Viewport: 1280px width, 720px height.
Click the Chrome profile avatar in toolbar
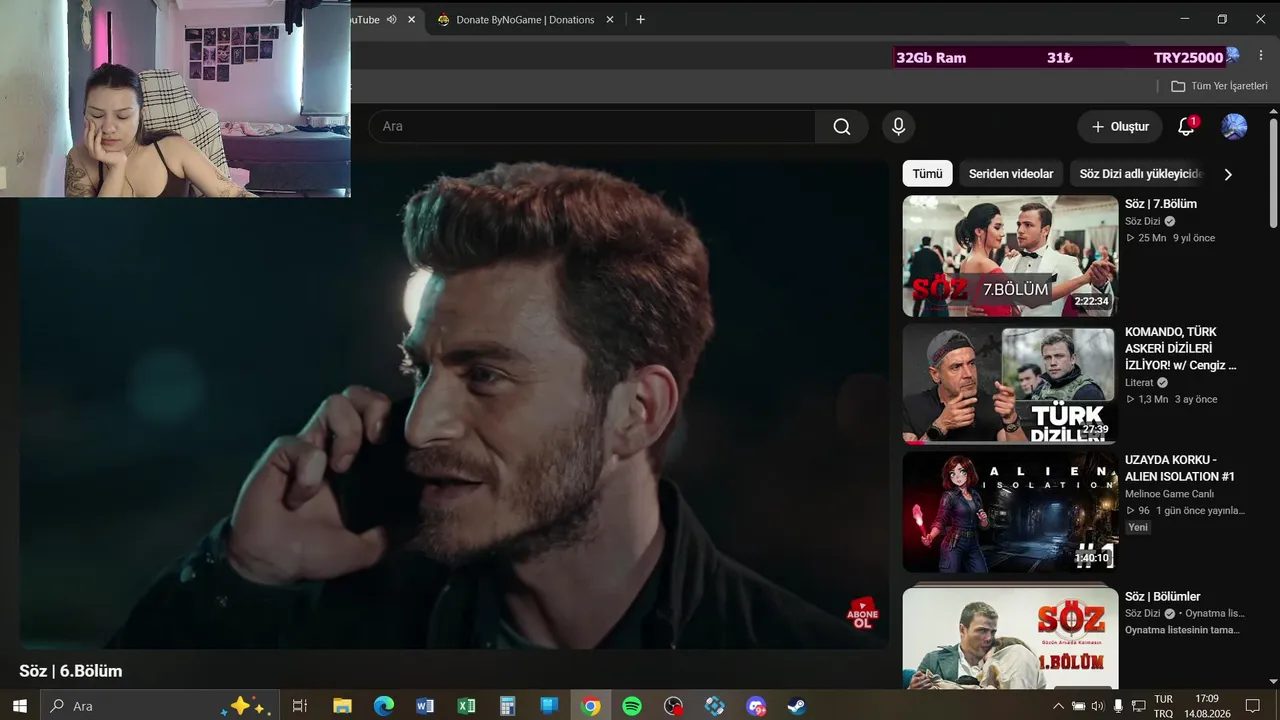click(1232, 55)
